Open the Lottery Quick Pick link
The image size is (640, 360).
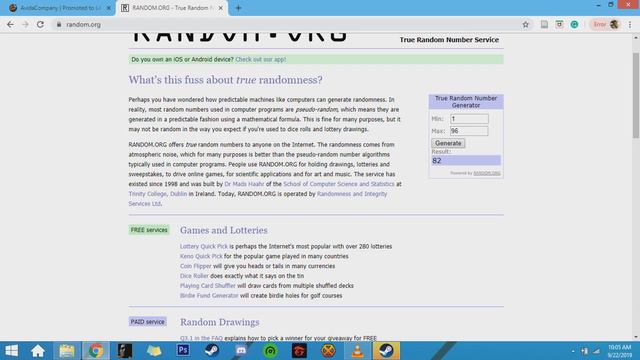coord(204,247)
